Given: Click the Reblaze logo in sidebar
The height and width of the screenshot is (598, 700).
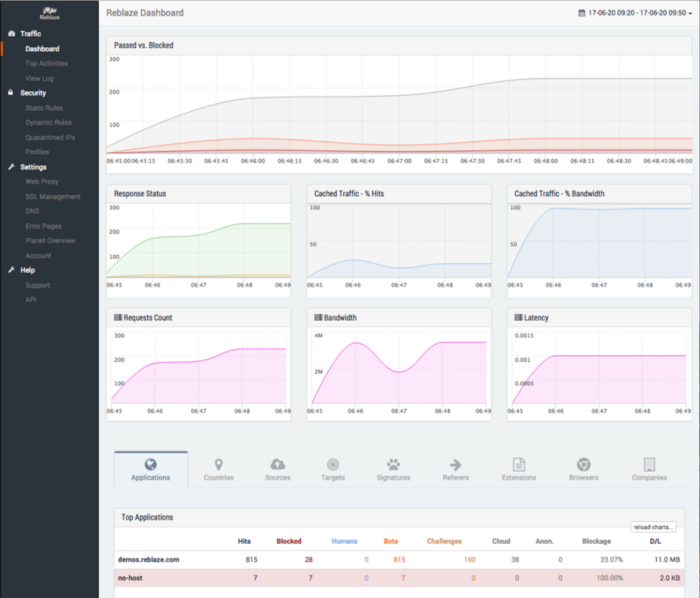Looking at the screenshot, I should [50, 12].
